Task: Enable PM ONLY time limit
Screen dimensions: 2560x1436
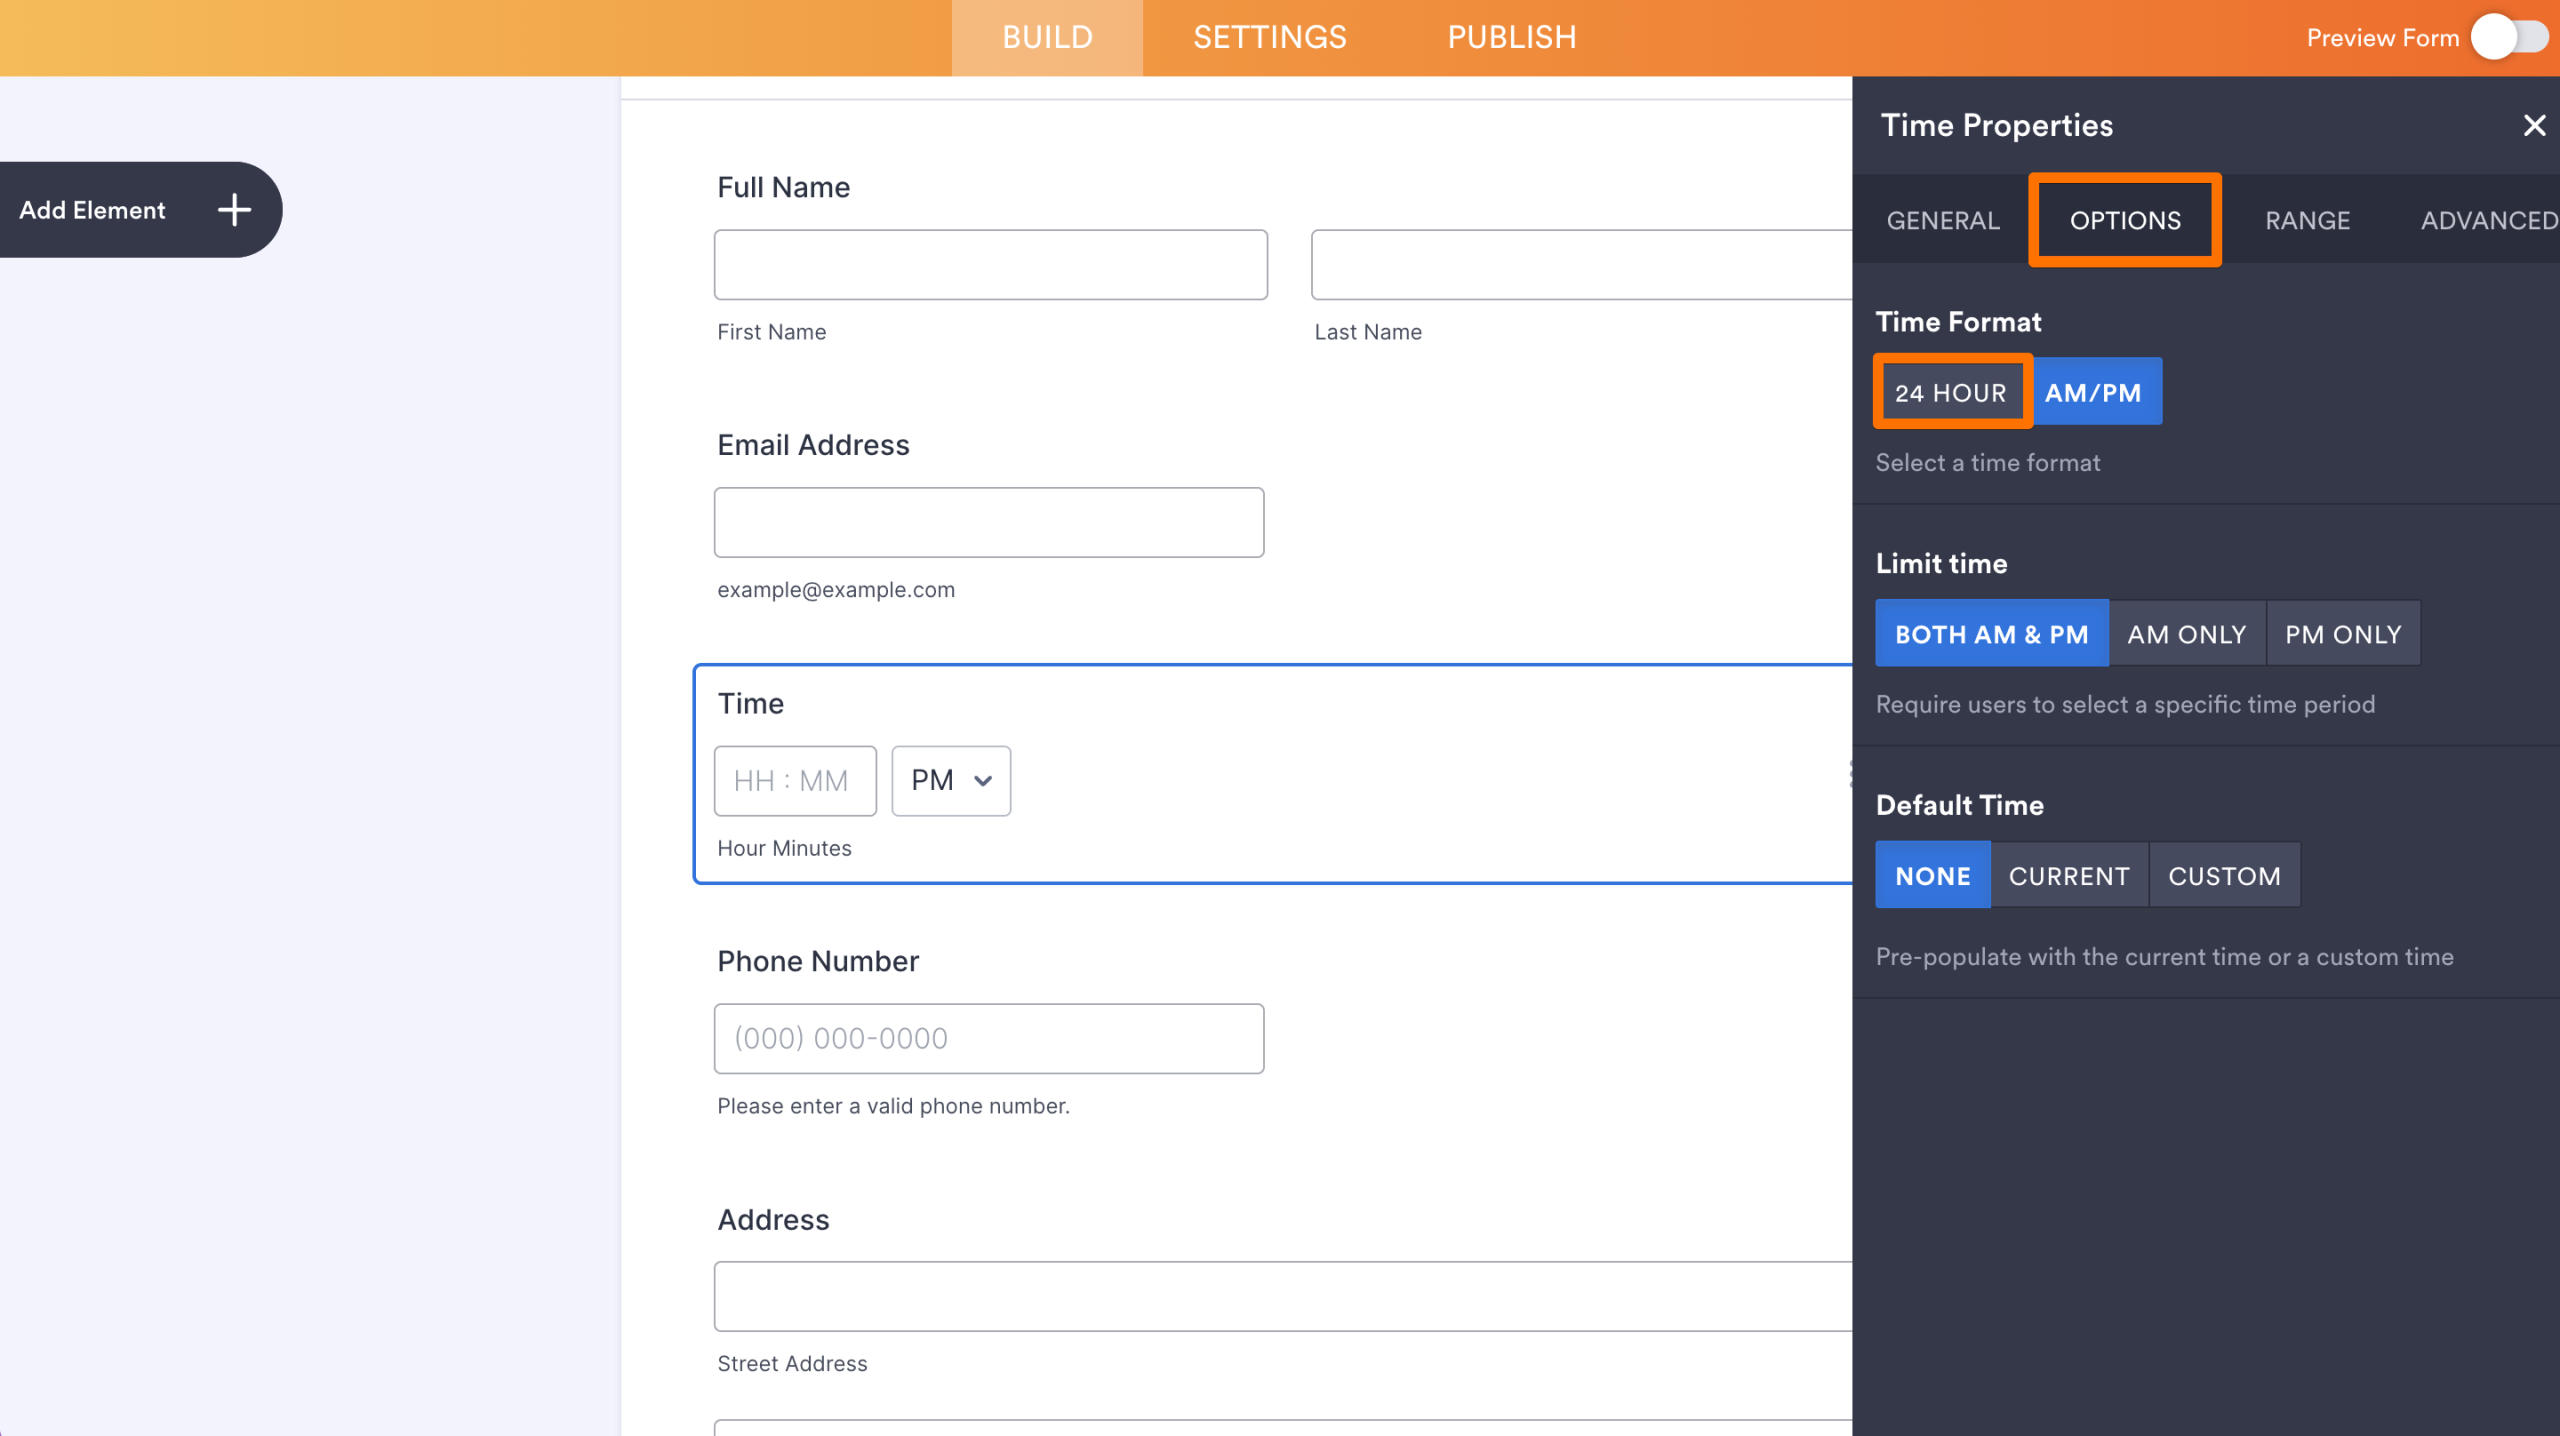Action: [2343, 633]
